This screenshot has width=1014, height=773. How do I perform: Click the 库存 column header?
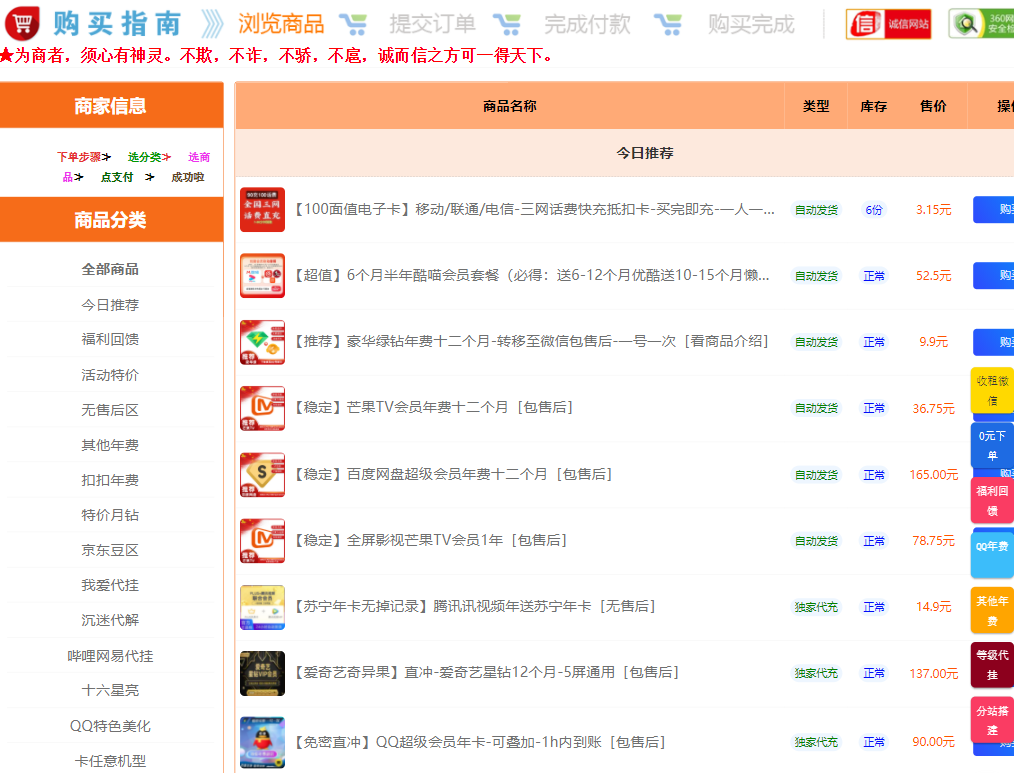[874, 106]
